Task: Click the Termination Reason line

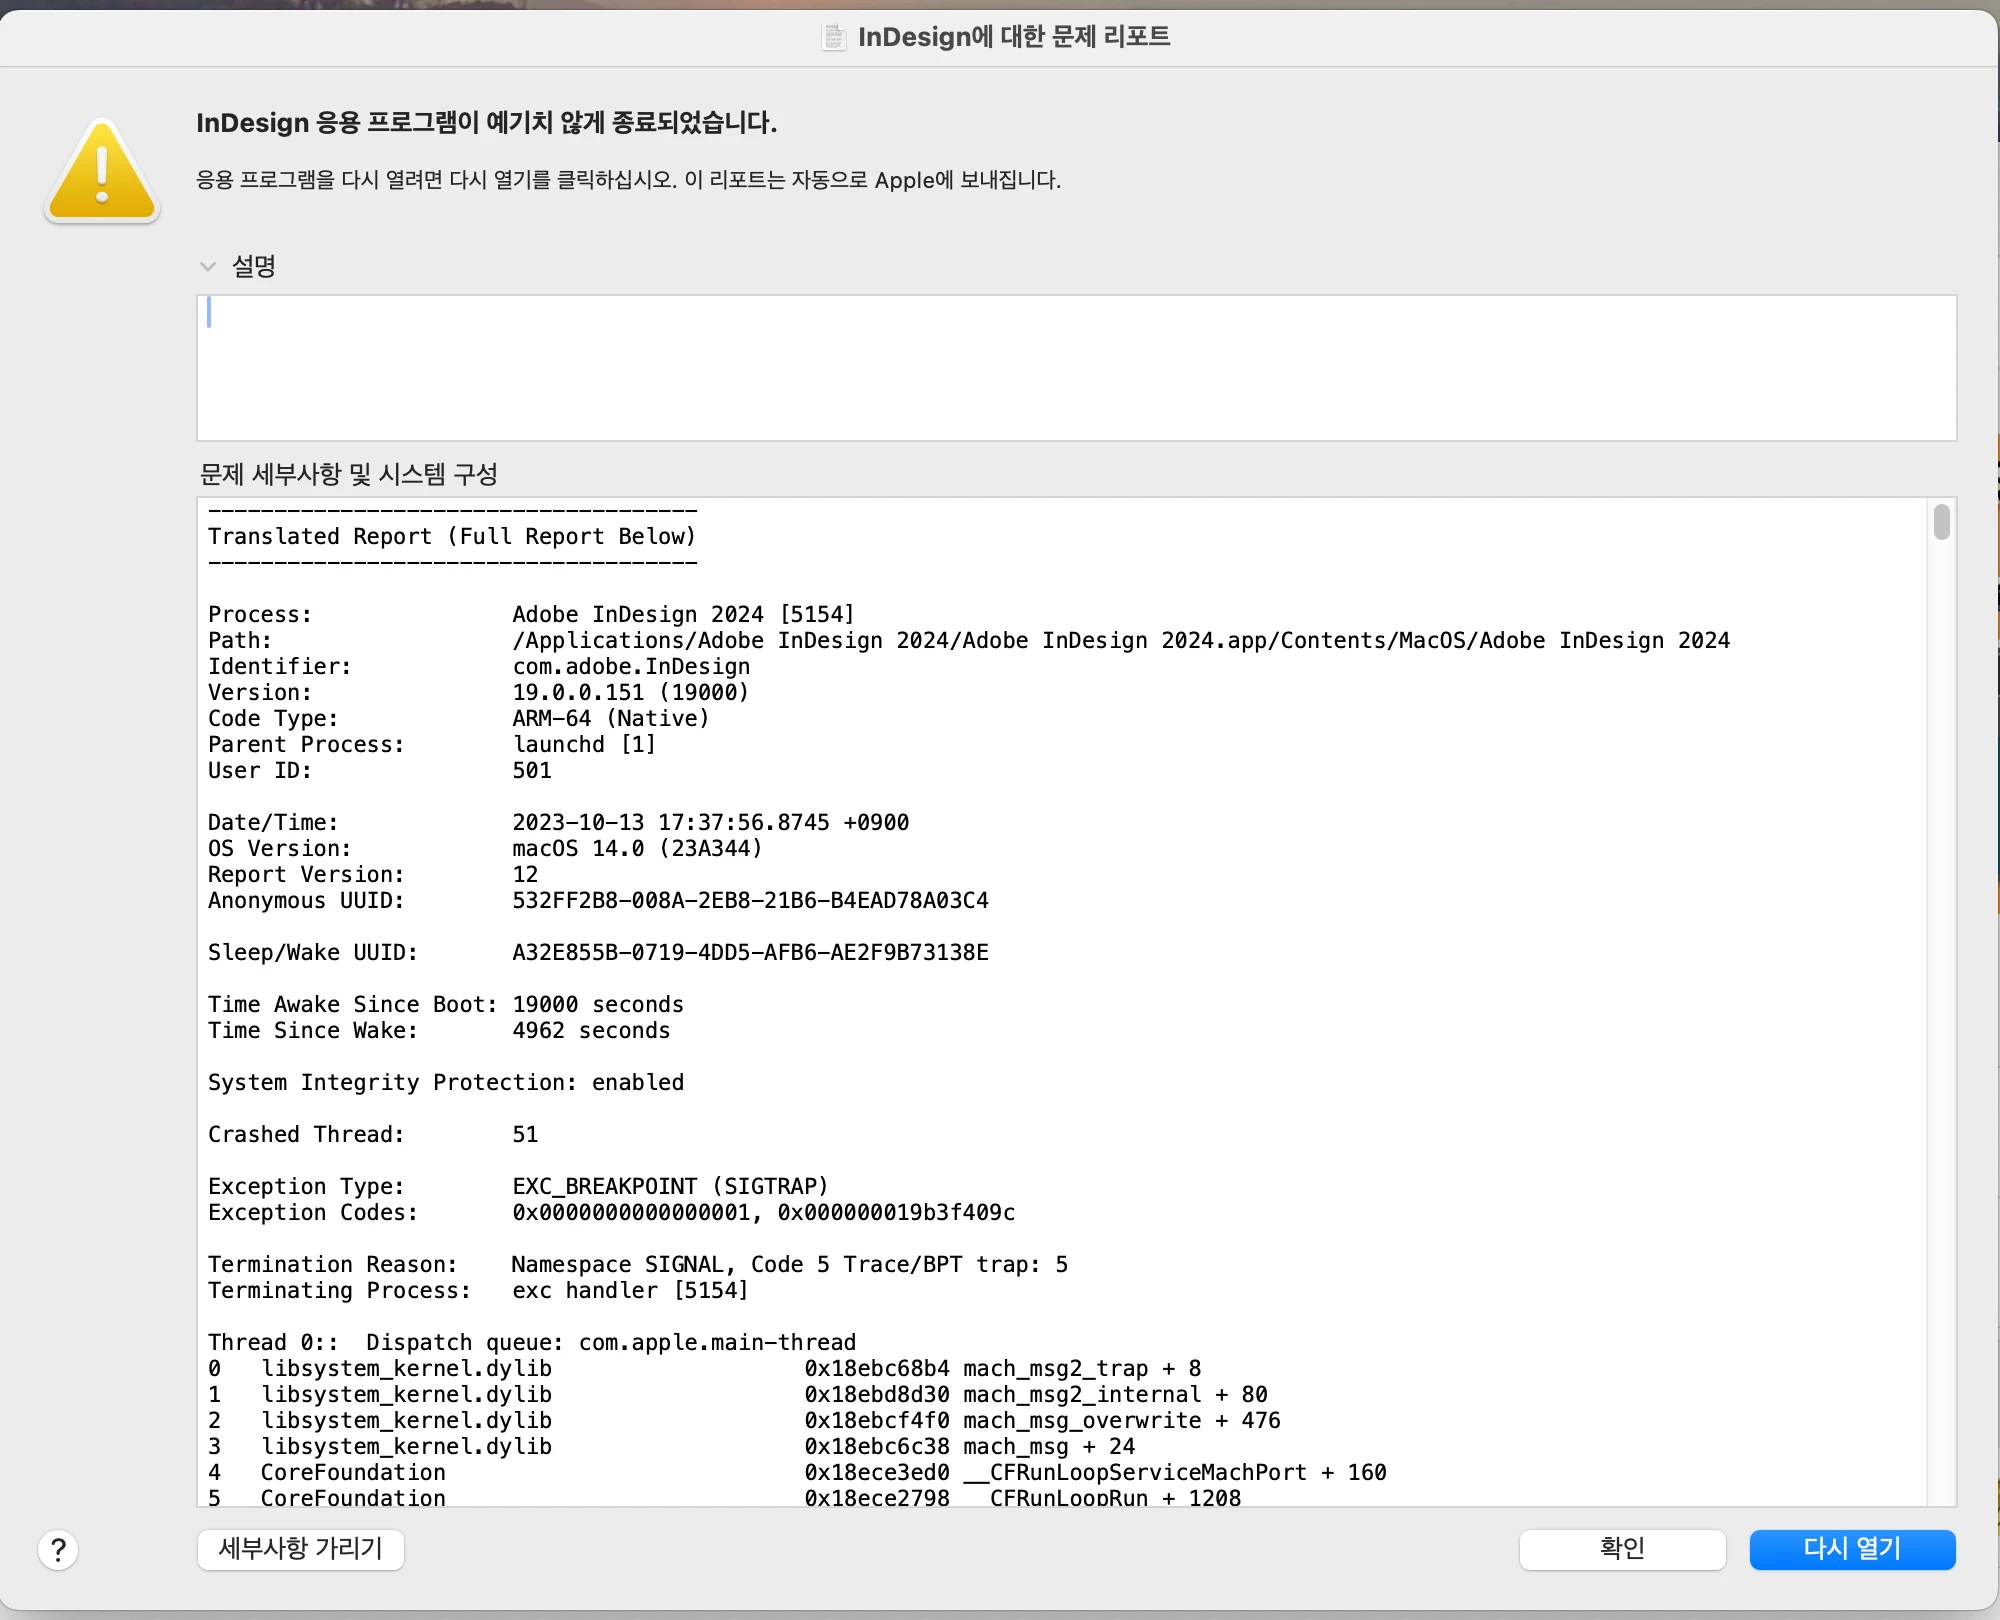Action: [x=638, y=1264]
